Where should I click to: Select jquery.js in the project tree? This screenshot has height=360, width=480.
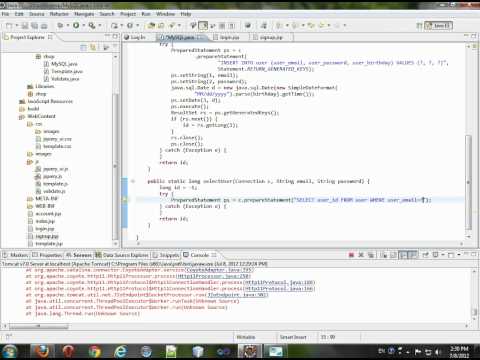tap(49, 176)
